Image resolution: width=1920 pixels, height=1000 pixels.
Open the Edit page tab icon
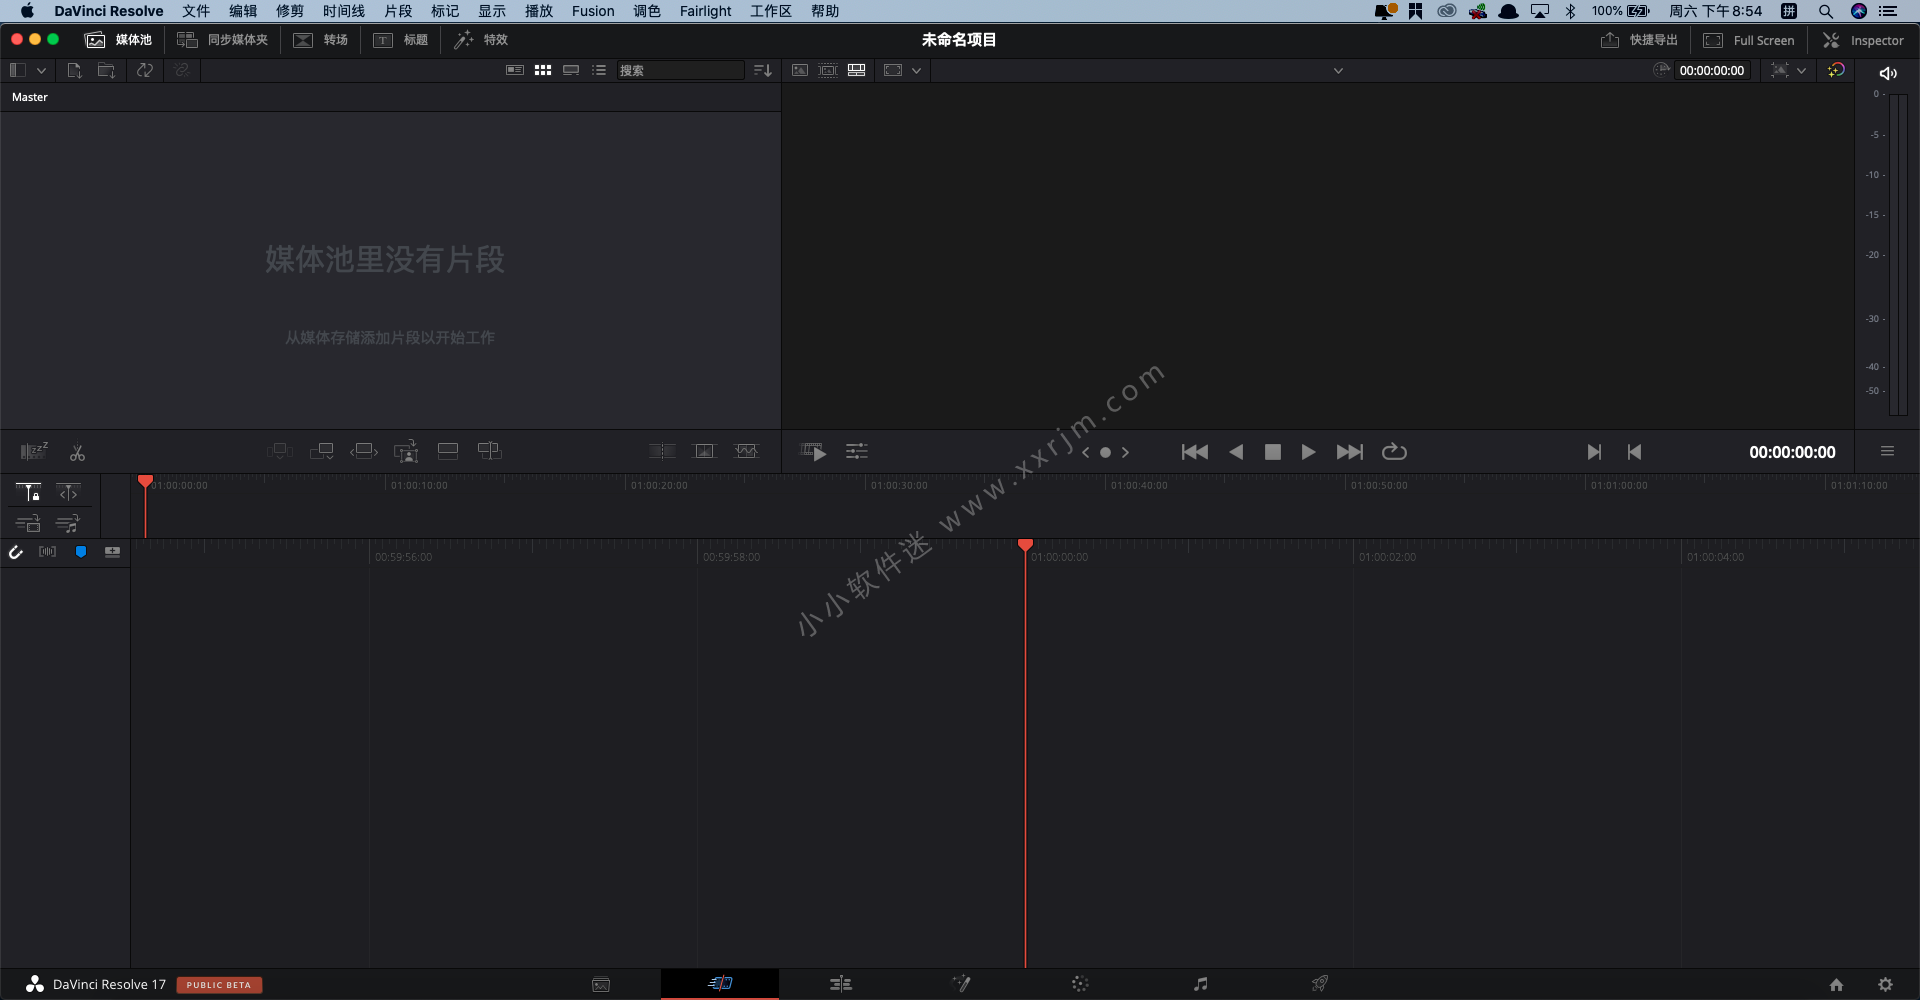point(841,984)
